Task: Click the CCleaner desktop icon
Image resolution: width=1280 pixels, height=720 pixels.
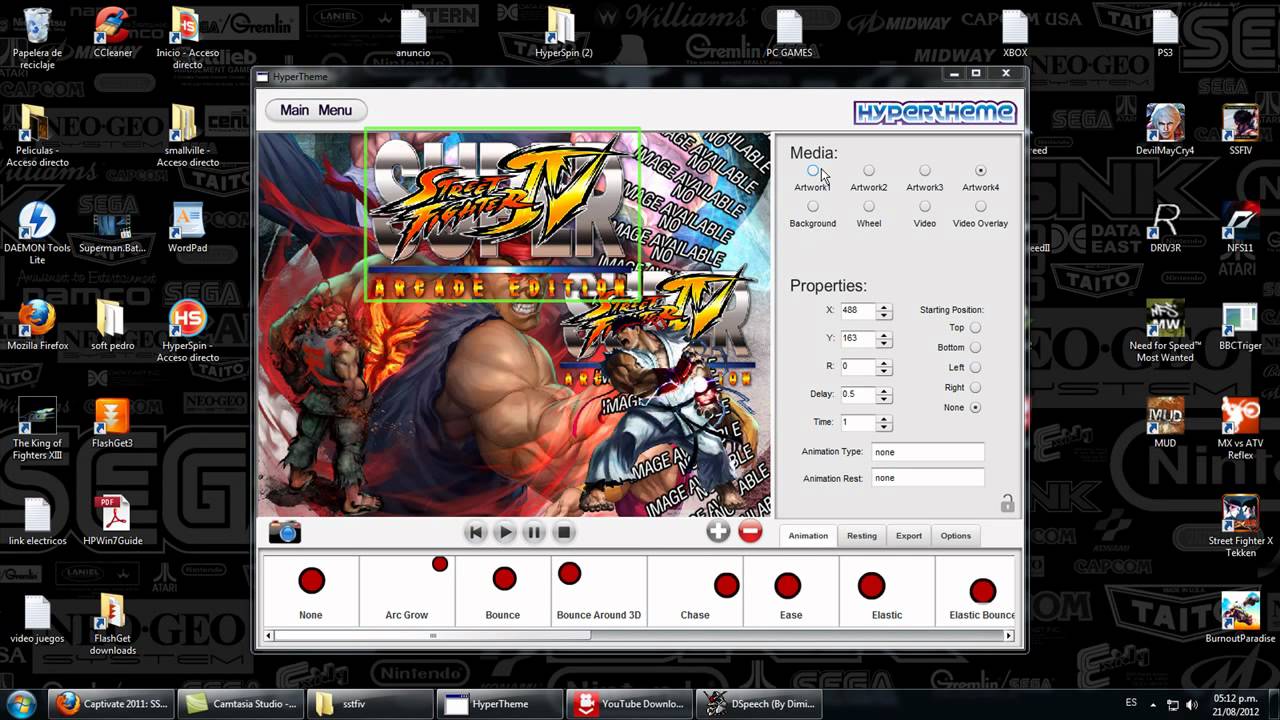Action: coord(112,33)
